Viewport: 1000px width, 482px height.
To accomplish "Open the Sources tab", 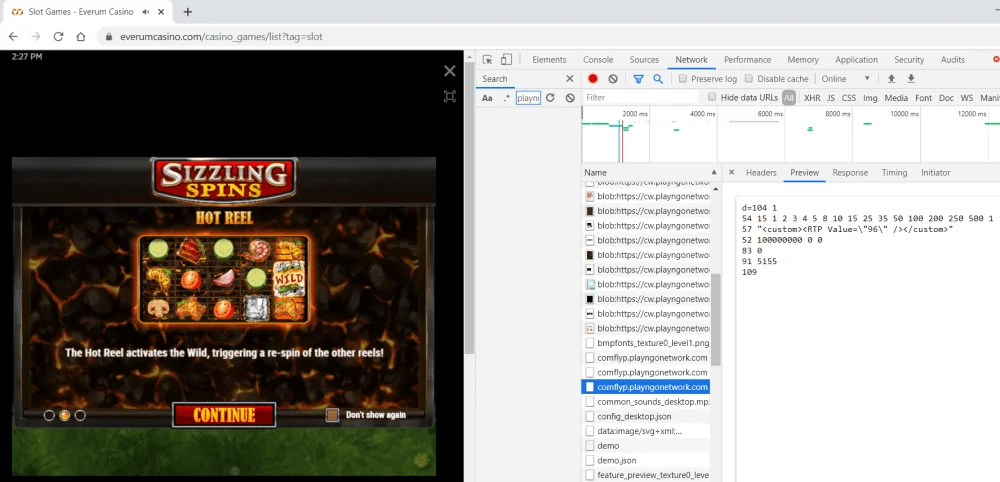I will pyautogui.click(x=644, y=60).
